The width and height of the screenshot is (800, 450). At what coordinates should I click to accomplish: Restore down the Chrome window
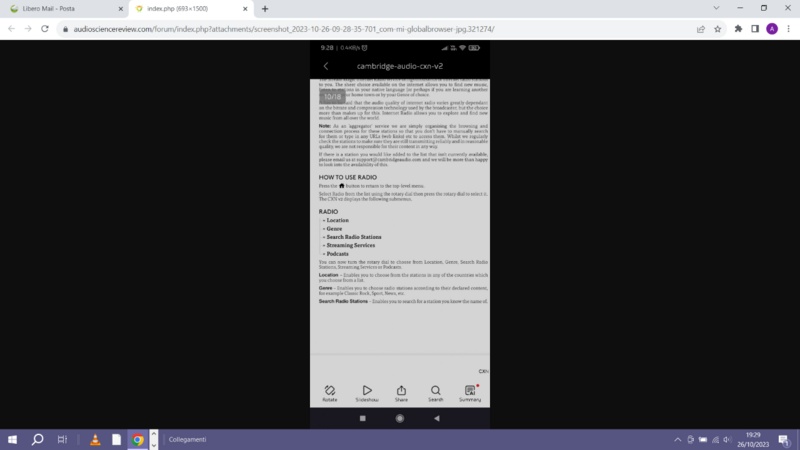[764, 8]
